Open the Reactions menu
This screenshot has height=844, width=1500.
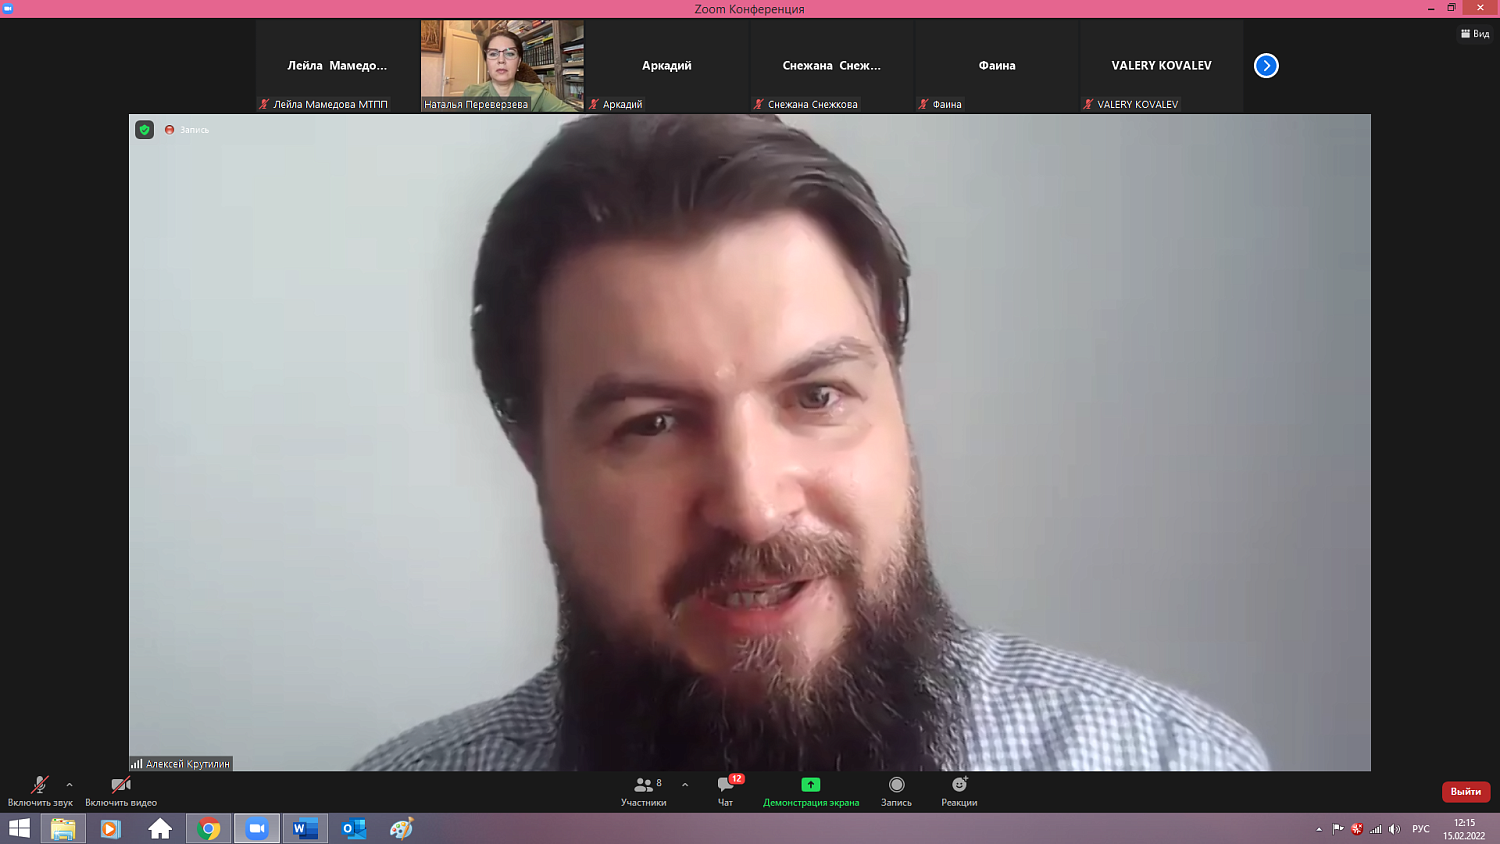(958, 791)
